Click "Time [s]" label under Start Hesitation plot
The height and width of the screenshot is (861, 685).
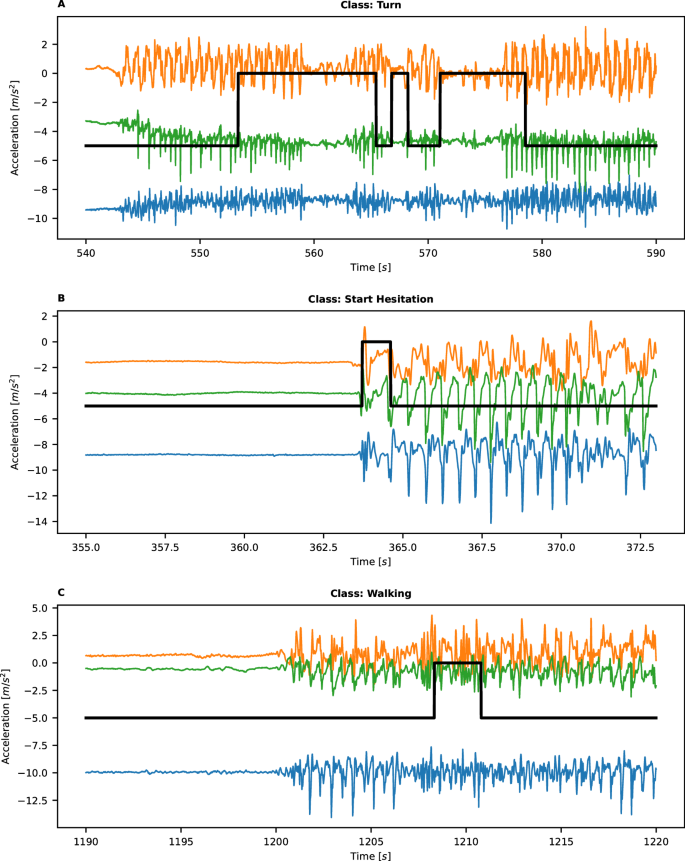pos(371,562)
